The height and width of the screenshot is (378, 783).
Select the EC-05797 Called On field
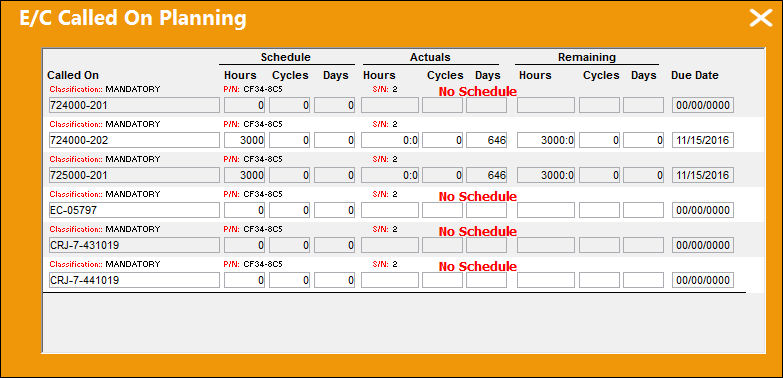pyautogui.click(x=134, y=210)
